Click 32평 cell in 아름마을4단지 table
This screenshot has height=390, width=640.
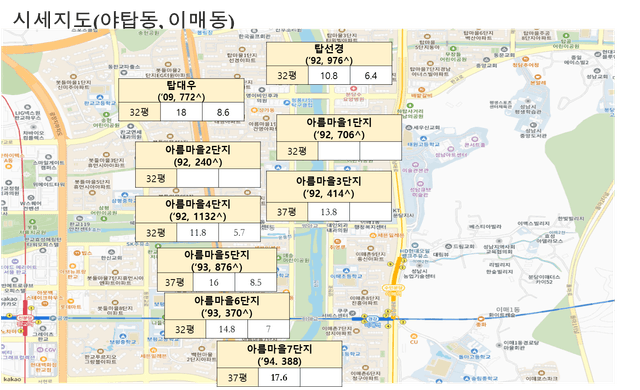(x=156, y=233)
